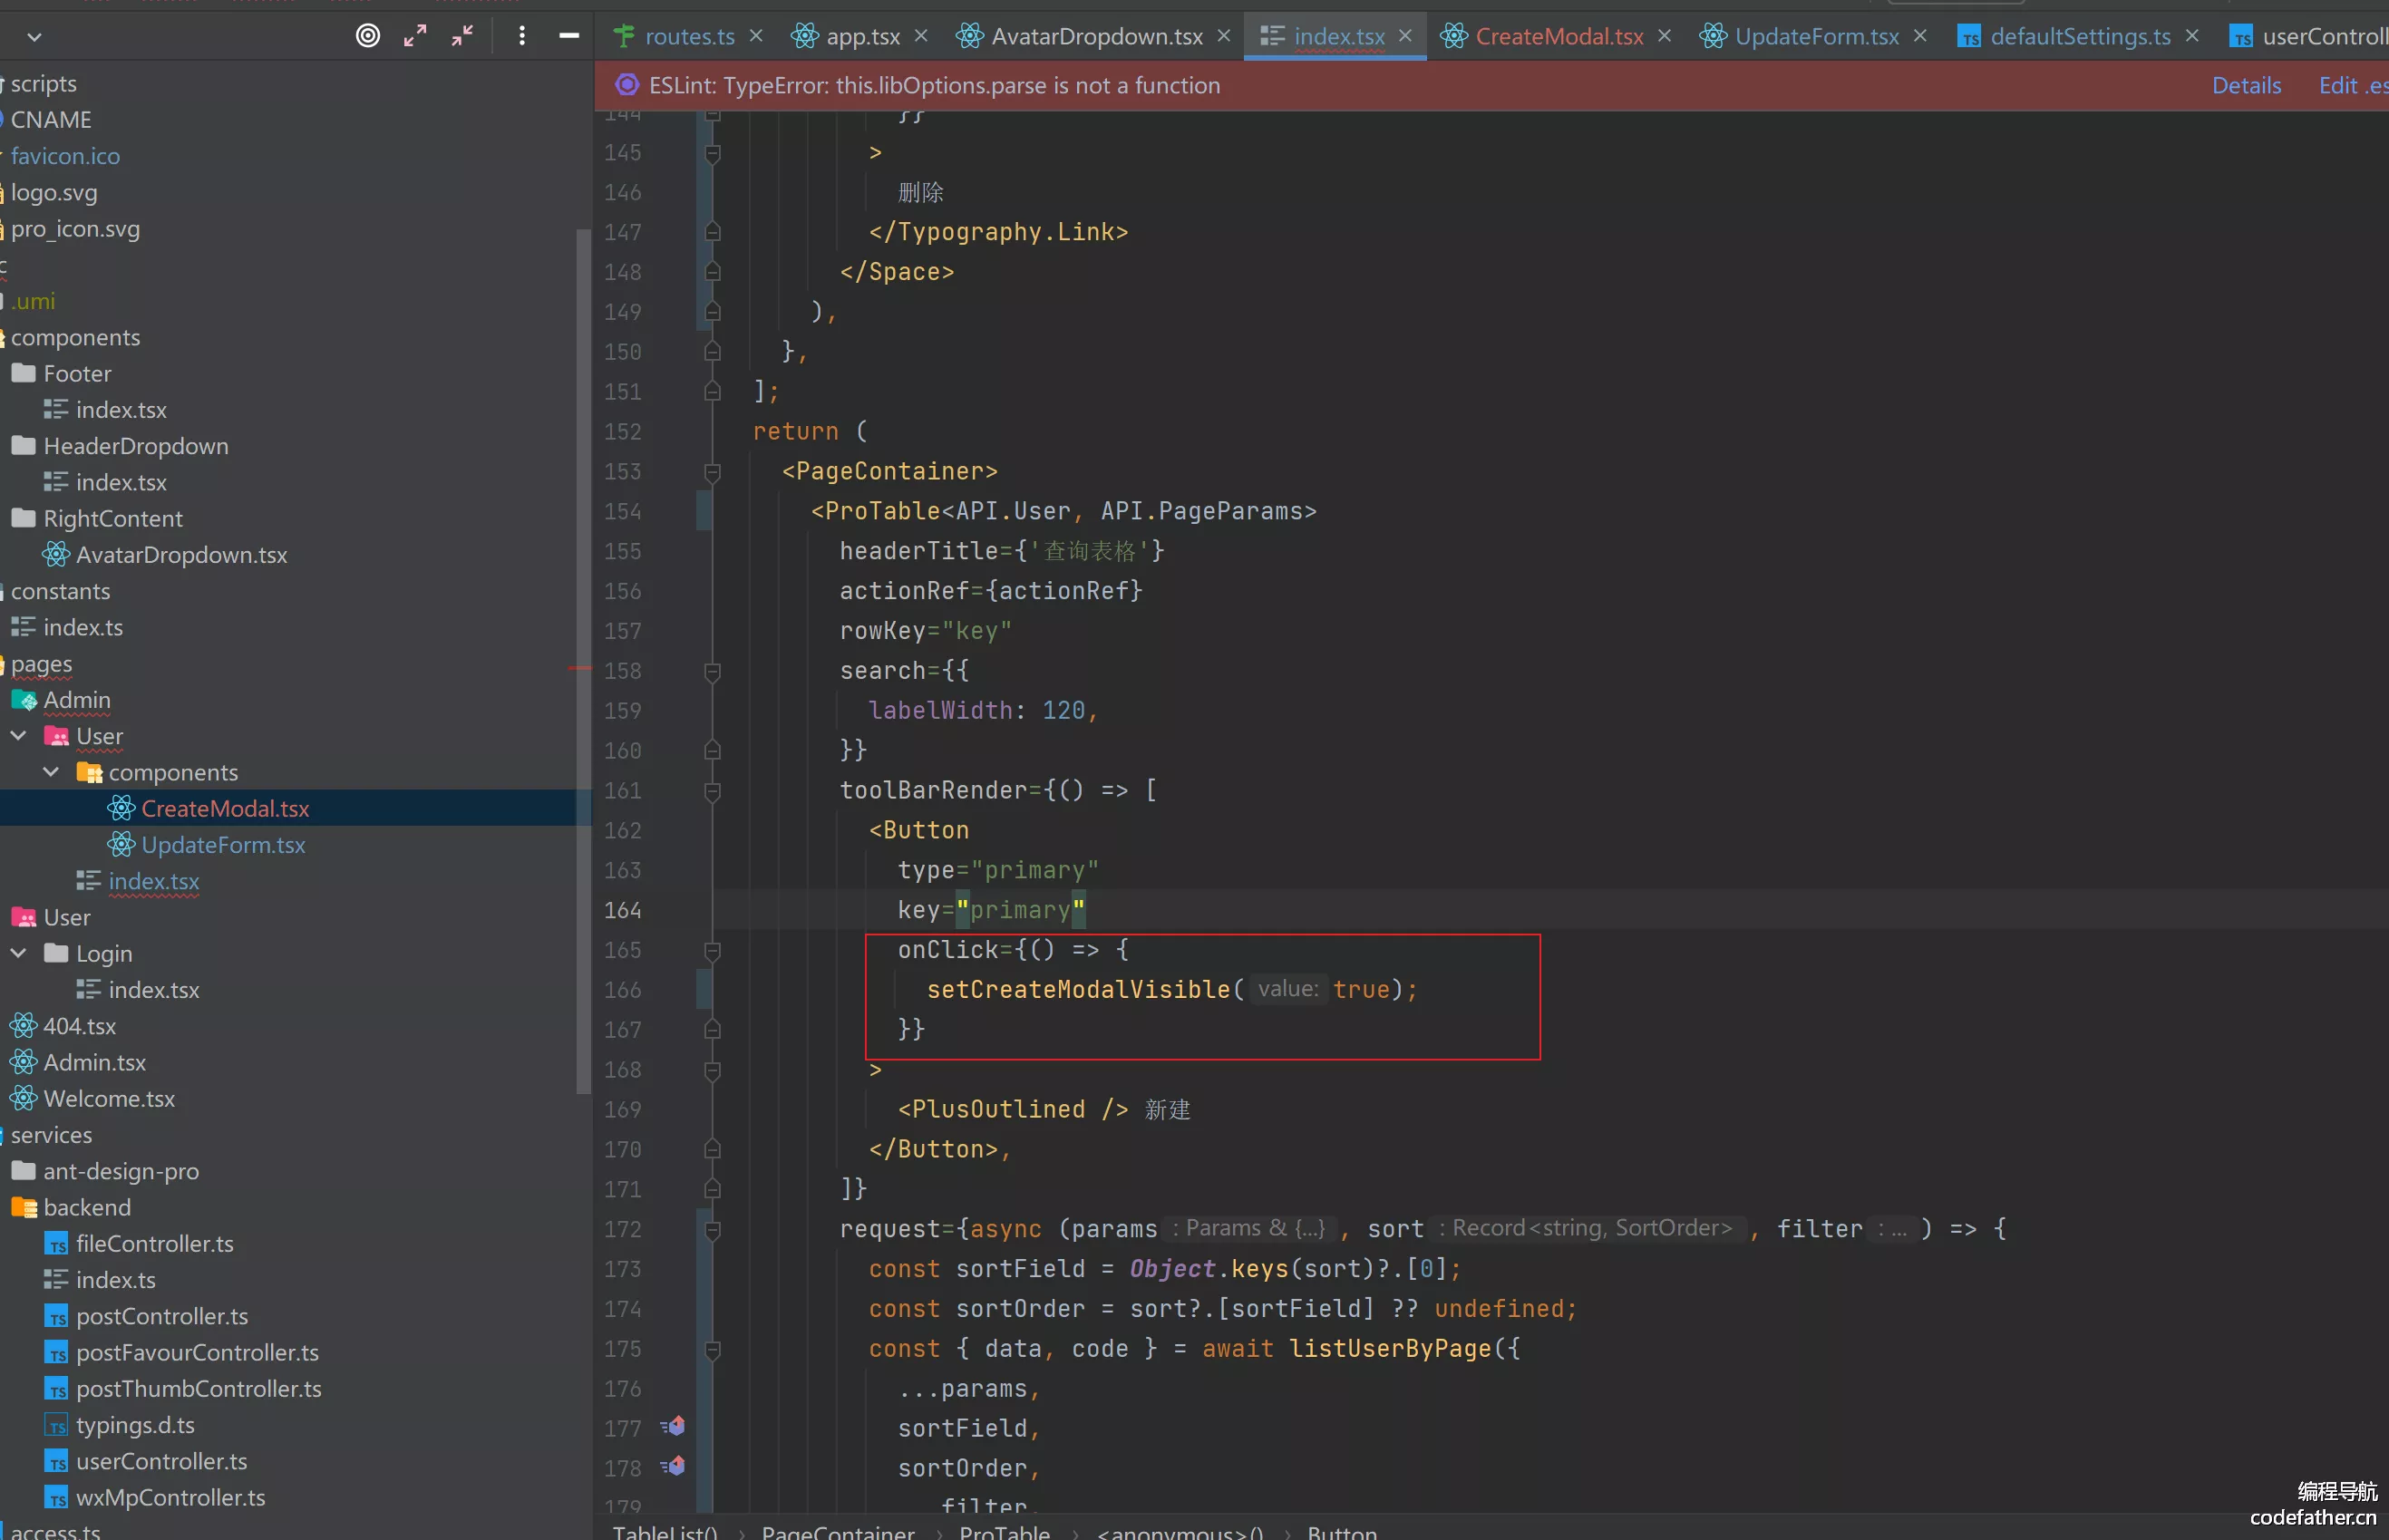Close the routes.ts tab
This screenshot has width=2389, height=1540.
[757, 36]
